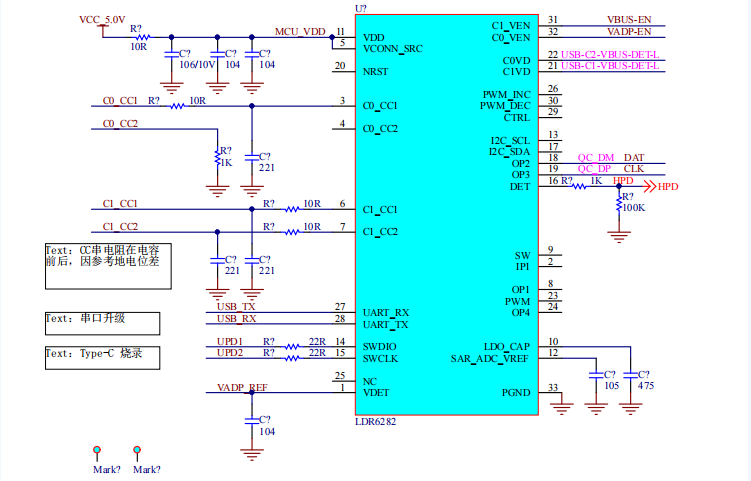Select the 100K resistor symbol
The width and height of the screenshot is (751, 481).
[619, 203]
